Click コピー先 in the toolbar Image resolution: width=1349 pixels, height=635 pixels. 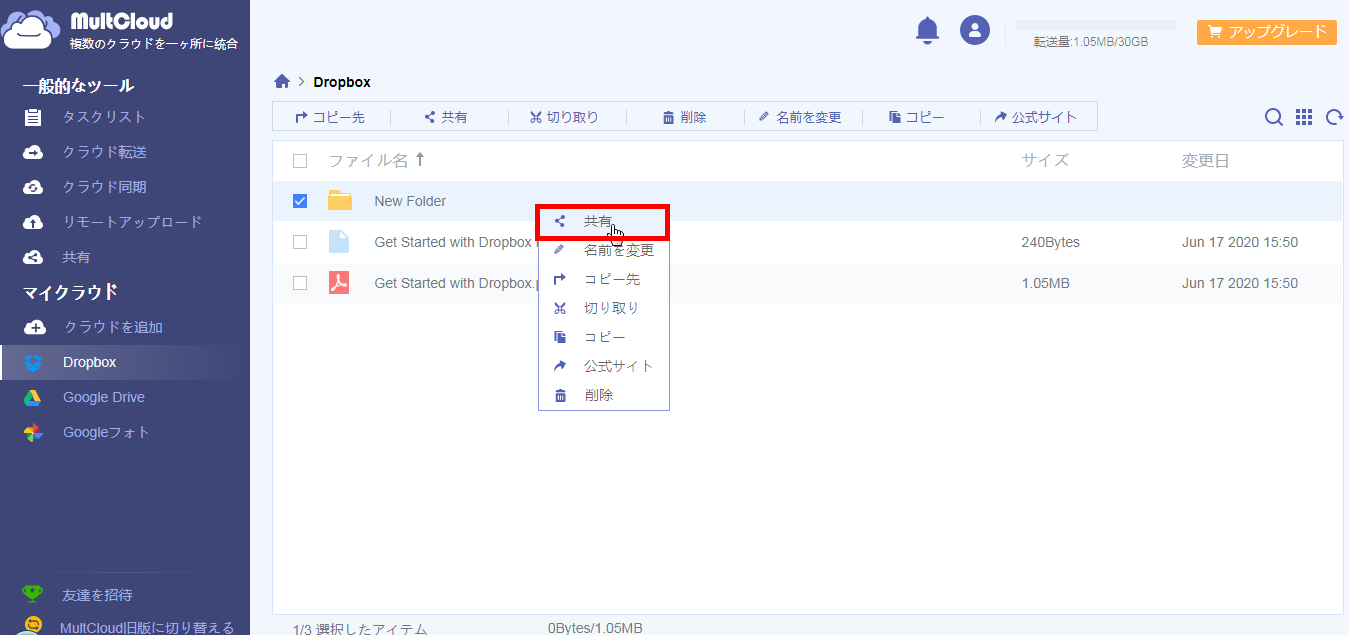coord(330,117)
